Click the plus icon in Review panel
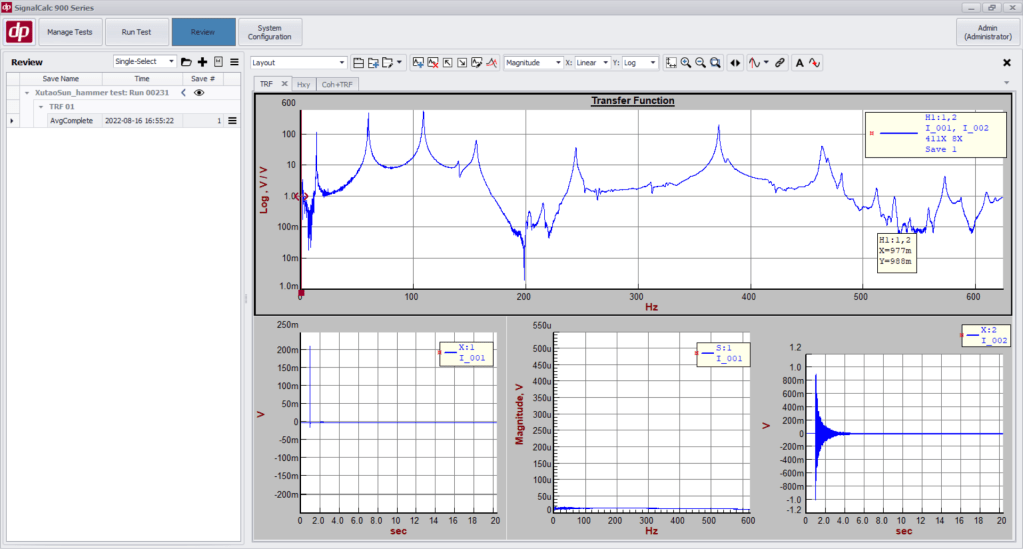 [202, 62]
